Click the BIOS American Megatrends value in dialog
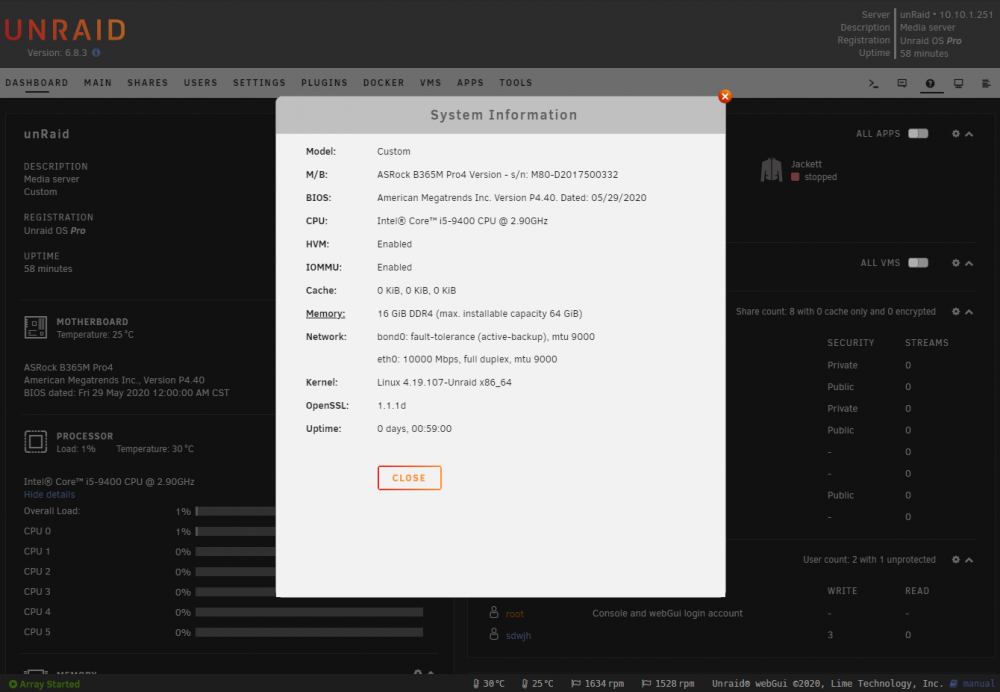1000x692 pixels. [511, 198]
